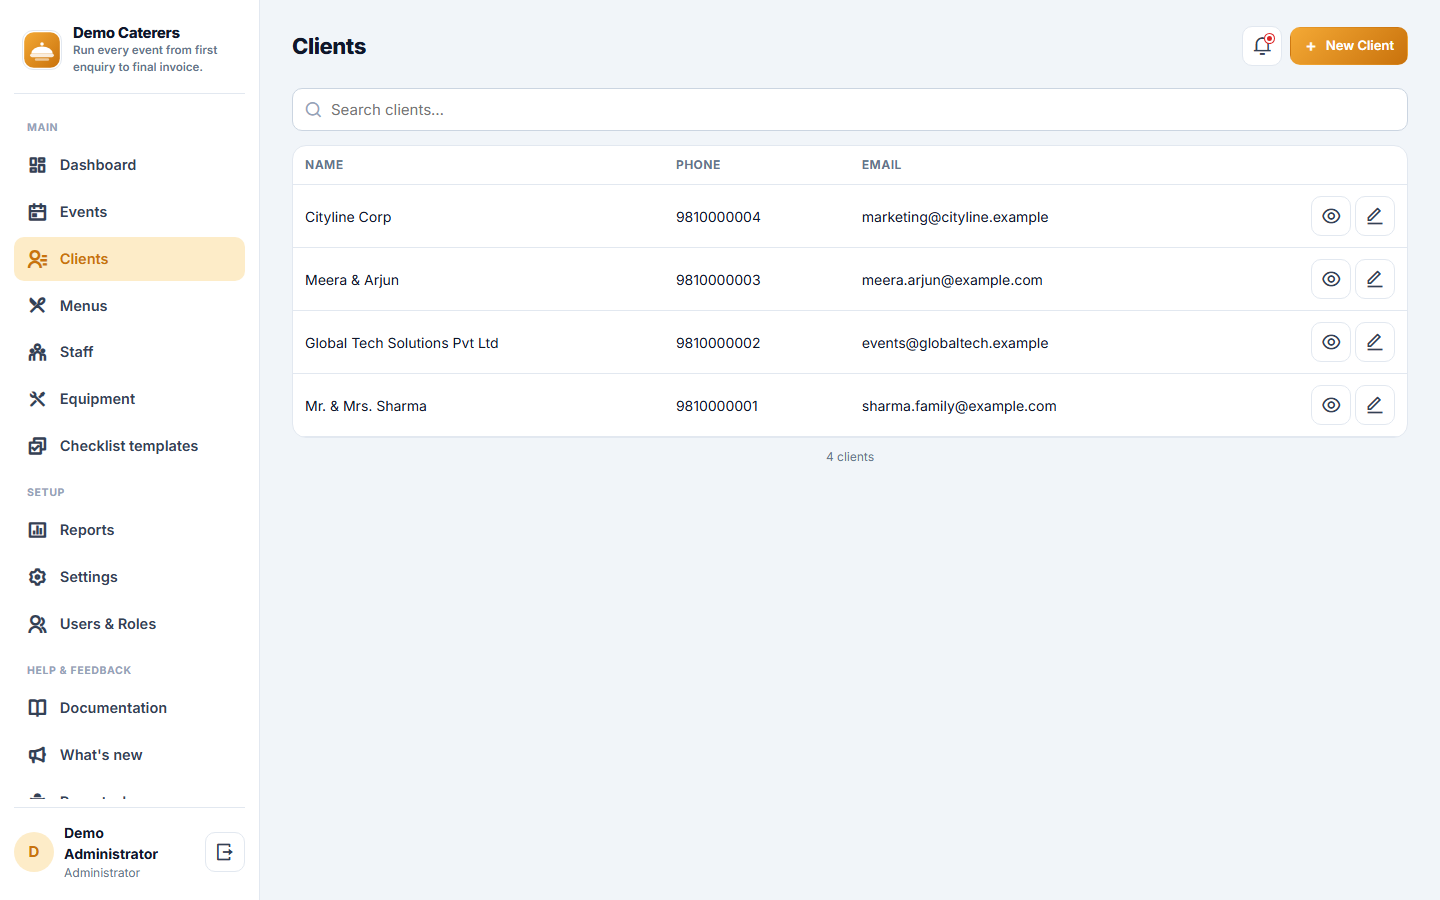Open Settings in the sidebar

click(129, 577)
